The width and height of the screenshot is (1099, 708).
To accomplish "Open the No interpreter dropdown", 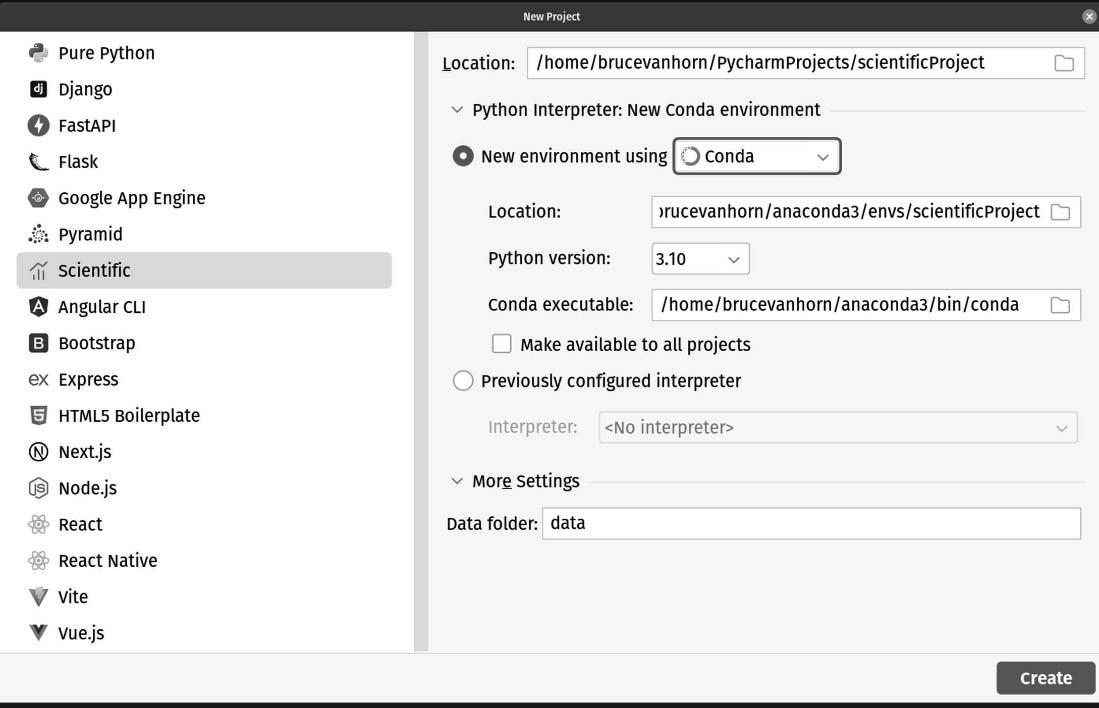I will [x=838, y=428].
